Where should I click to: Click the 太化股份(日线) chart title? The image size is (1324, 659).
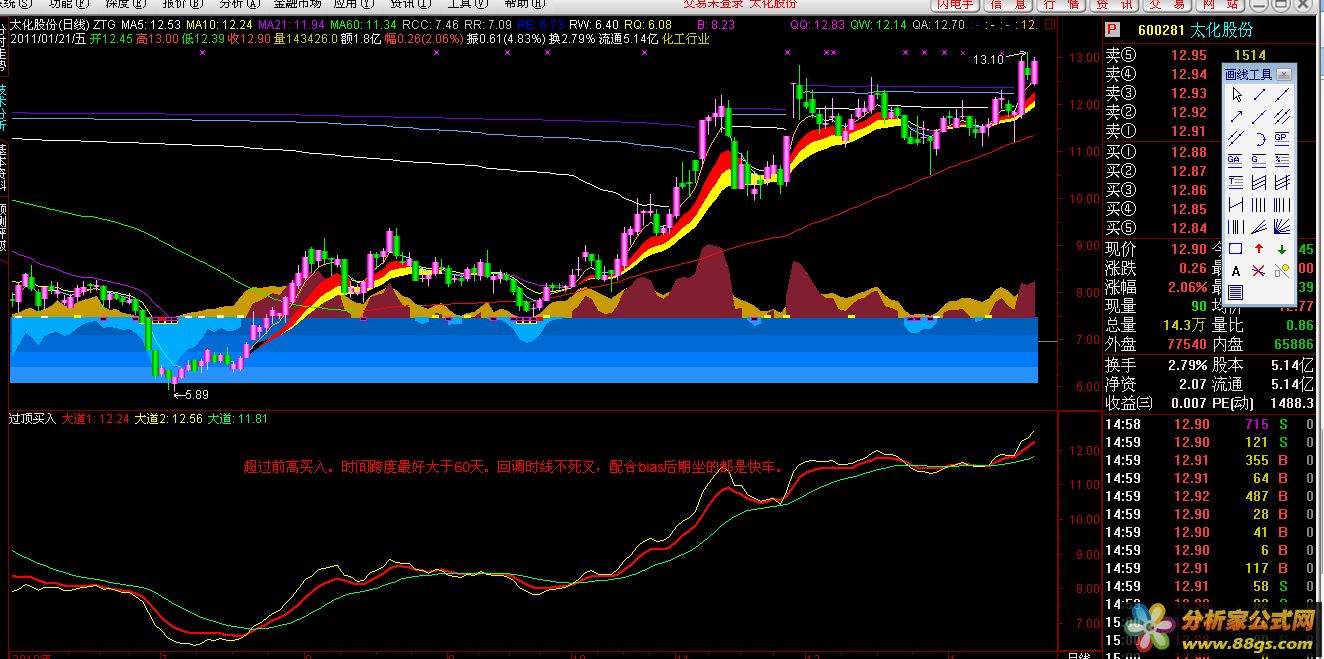(50, 24)
